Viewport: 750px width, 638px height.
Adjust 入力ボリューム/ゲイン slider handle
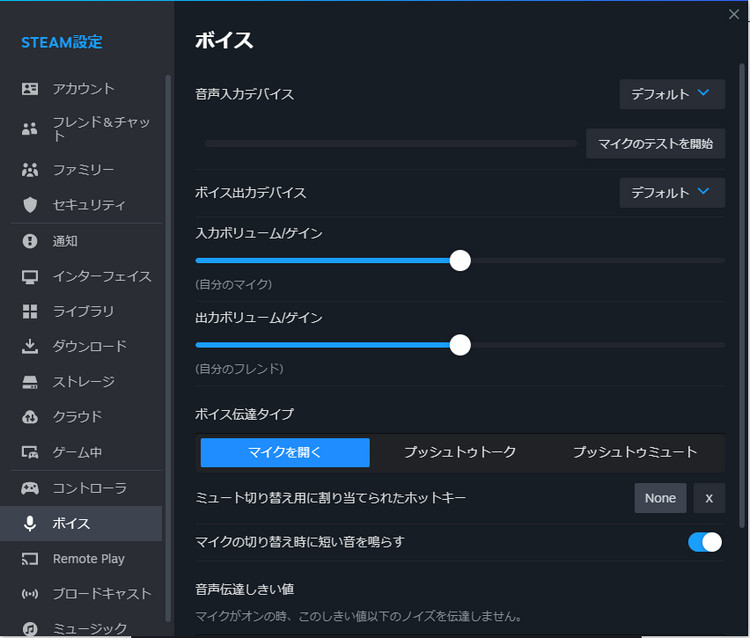pos(460,261)
